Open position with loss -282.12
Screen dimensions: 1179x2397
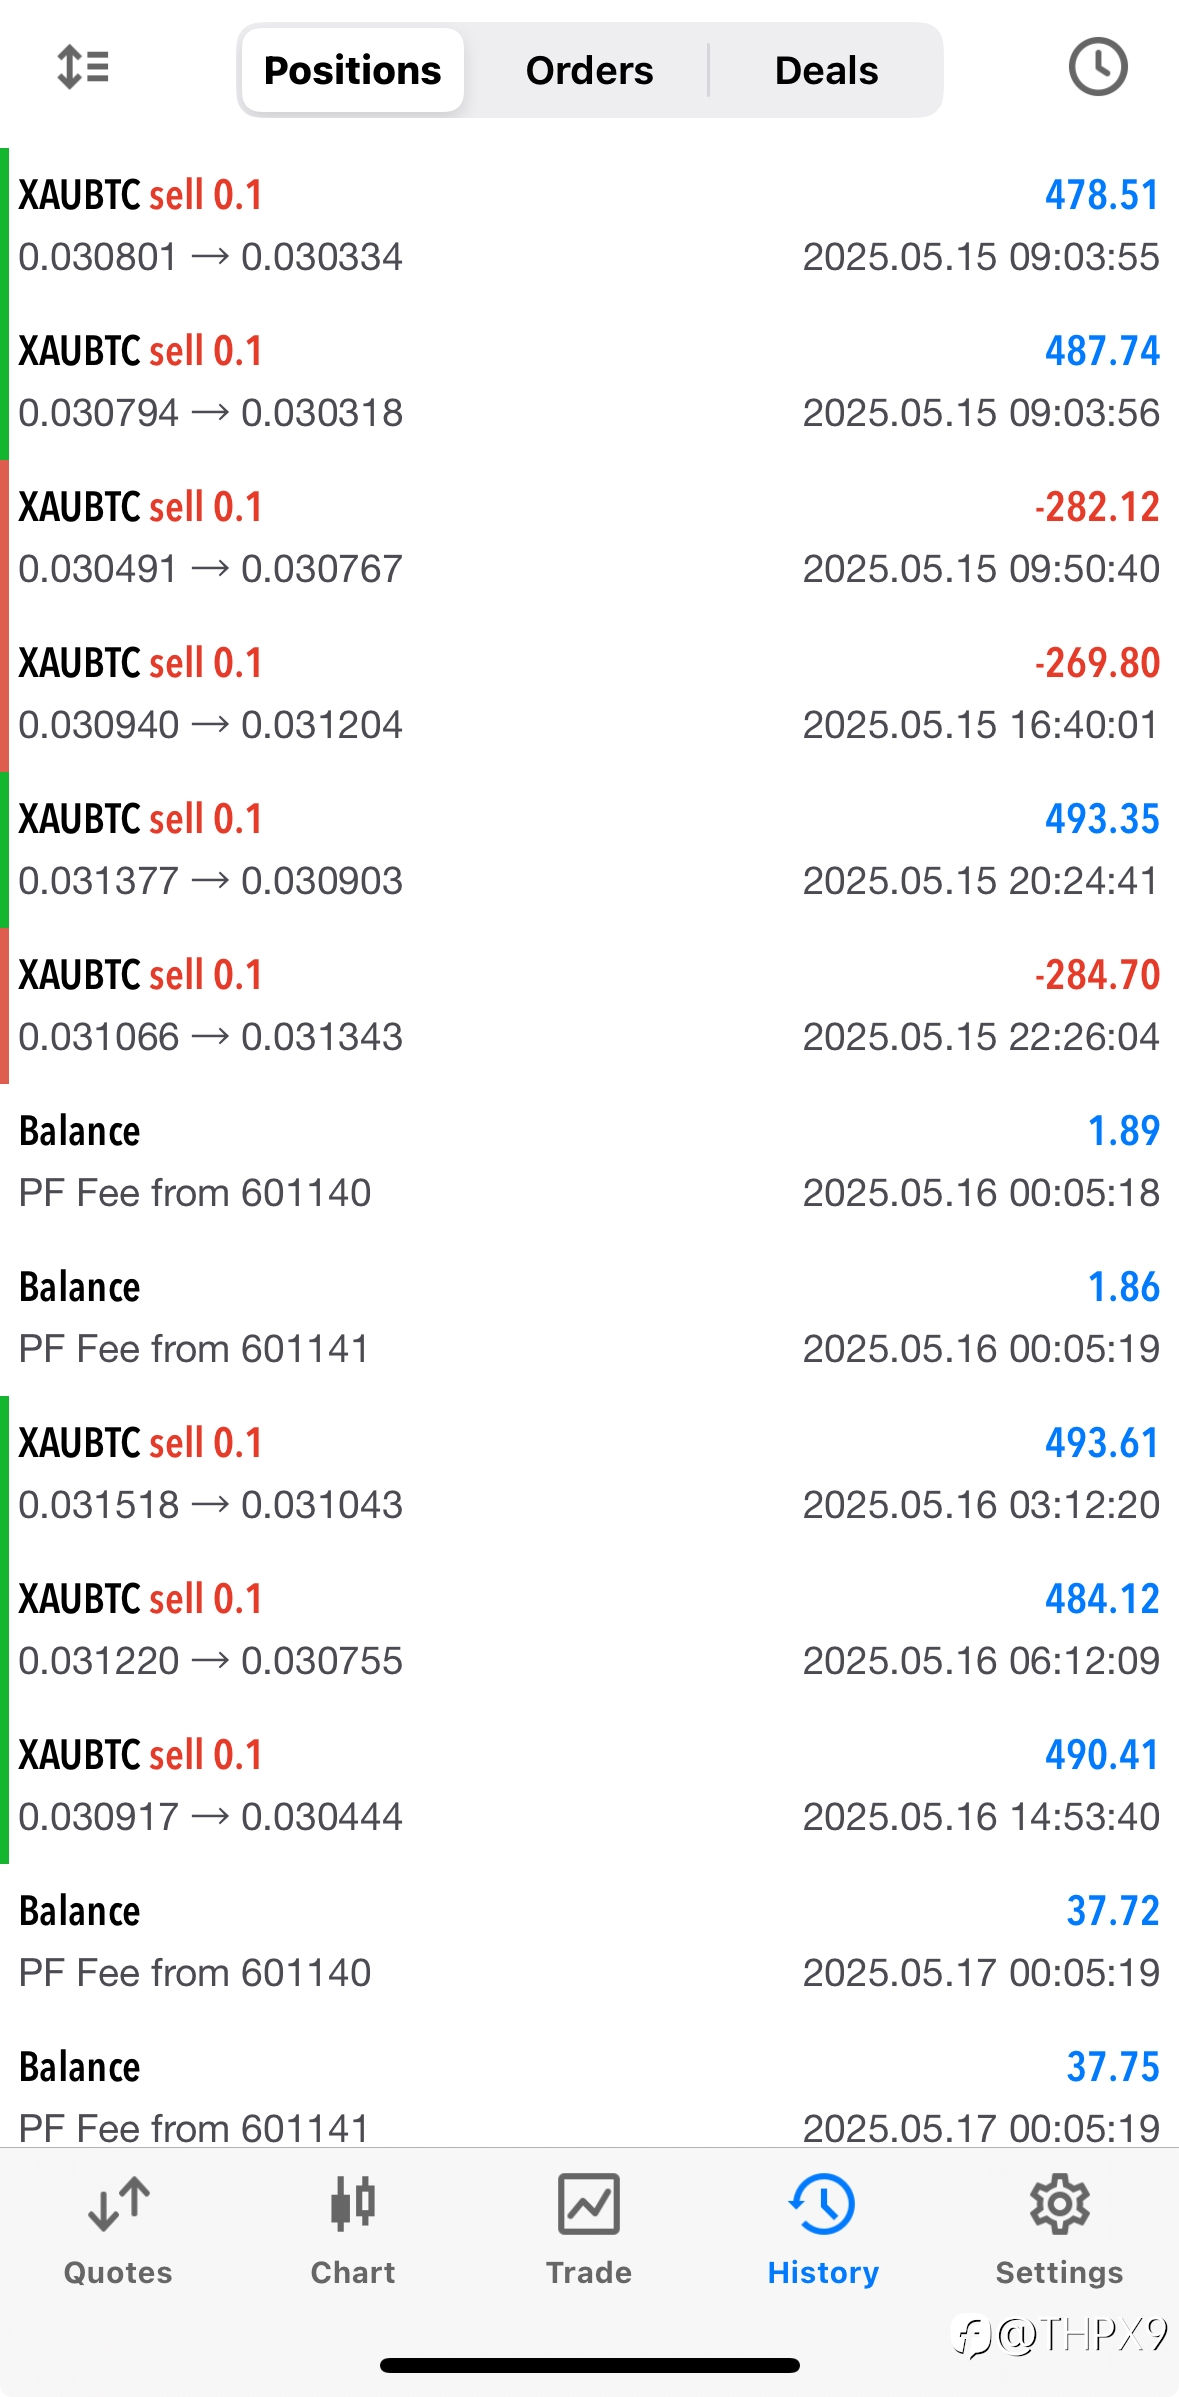click(x=589, y=538)
